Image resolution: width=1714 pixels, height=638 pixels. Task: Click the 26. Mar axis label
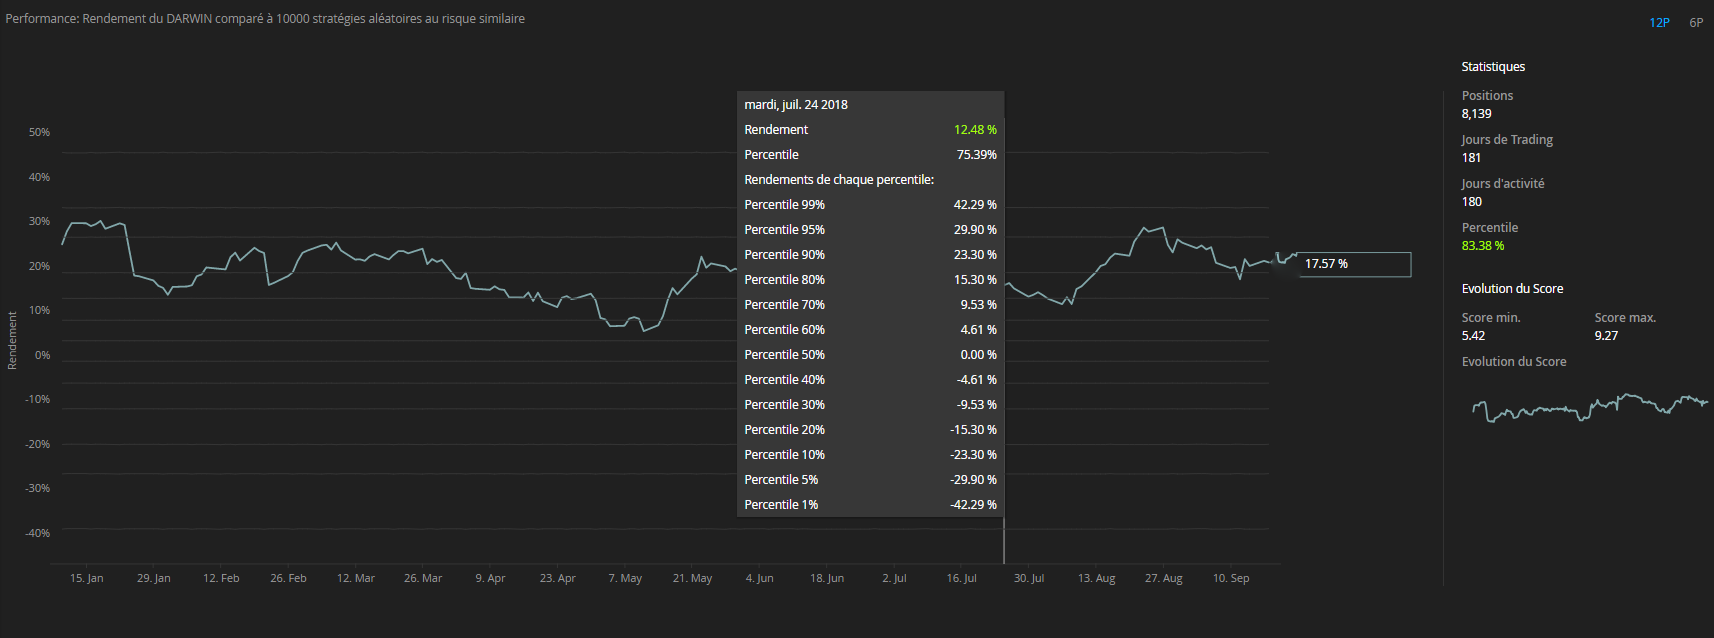[423, 578]
